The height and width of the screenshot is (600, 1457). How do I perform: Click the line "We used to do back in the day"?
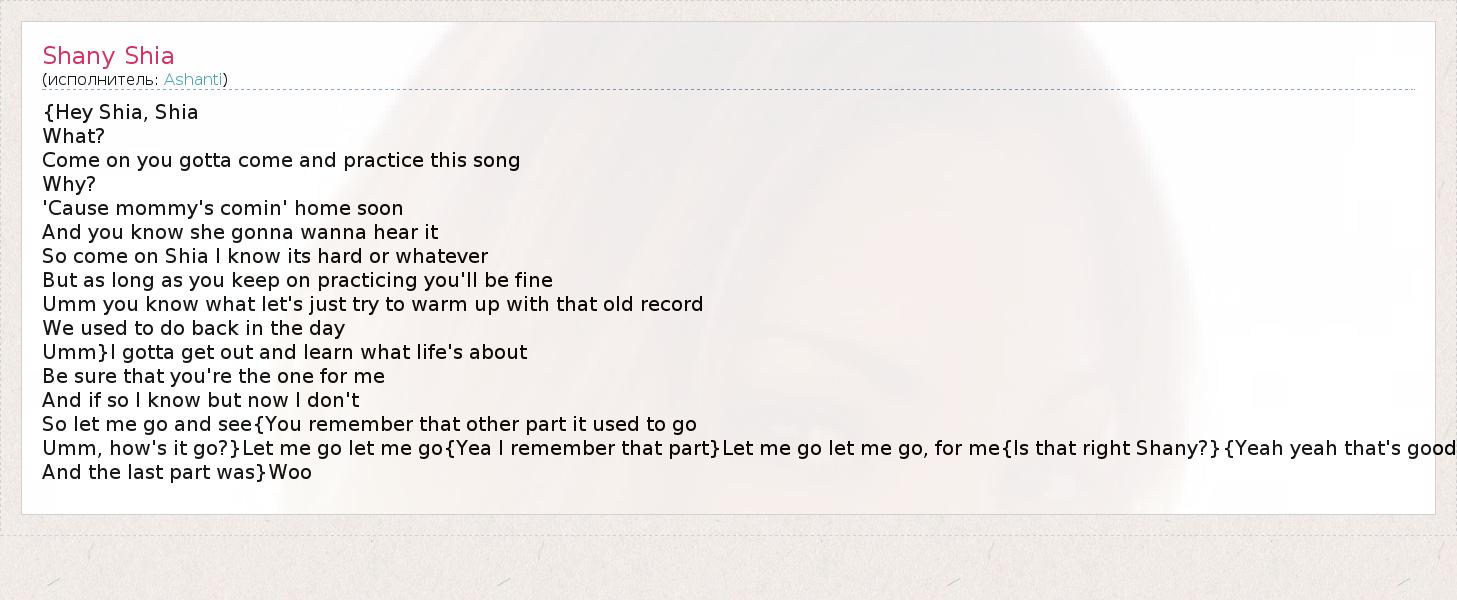click(193, 328)
